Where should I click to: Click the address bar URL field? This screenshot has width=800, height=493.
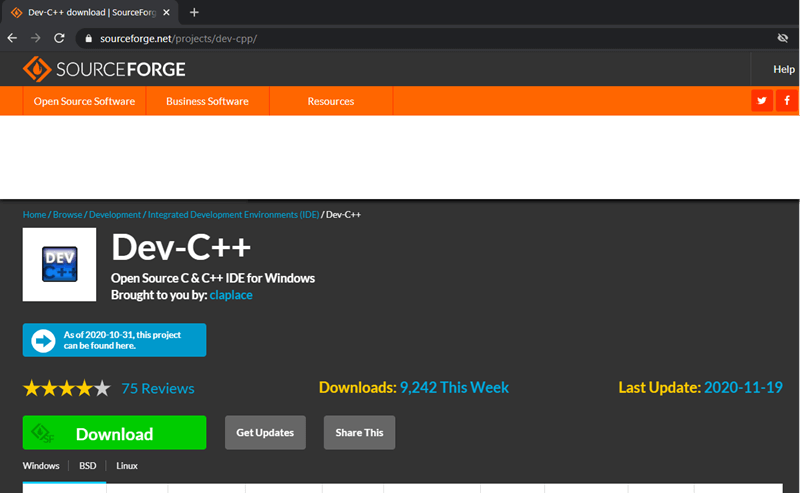[x=400, y=38]
